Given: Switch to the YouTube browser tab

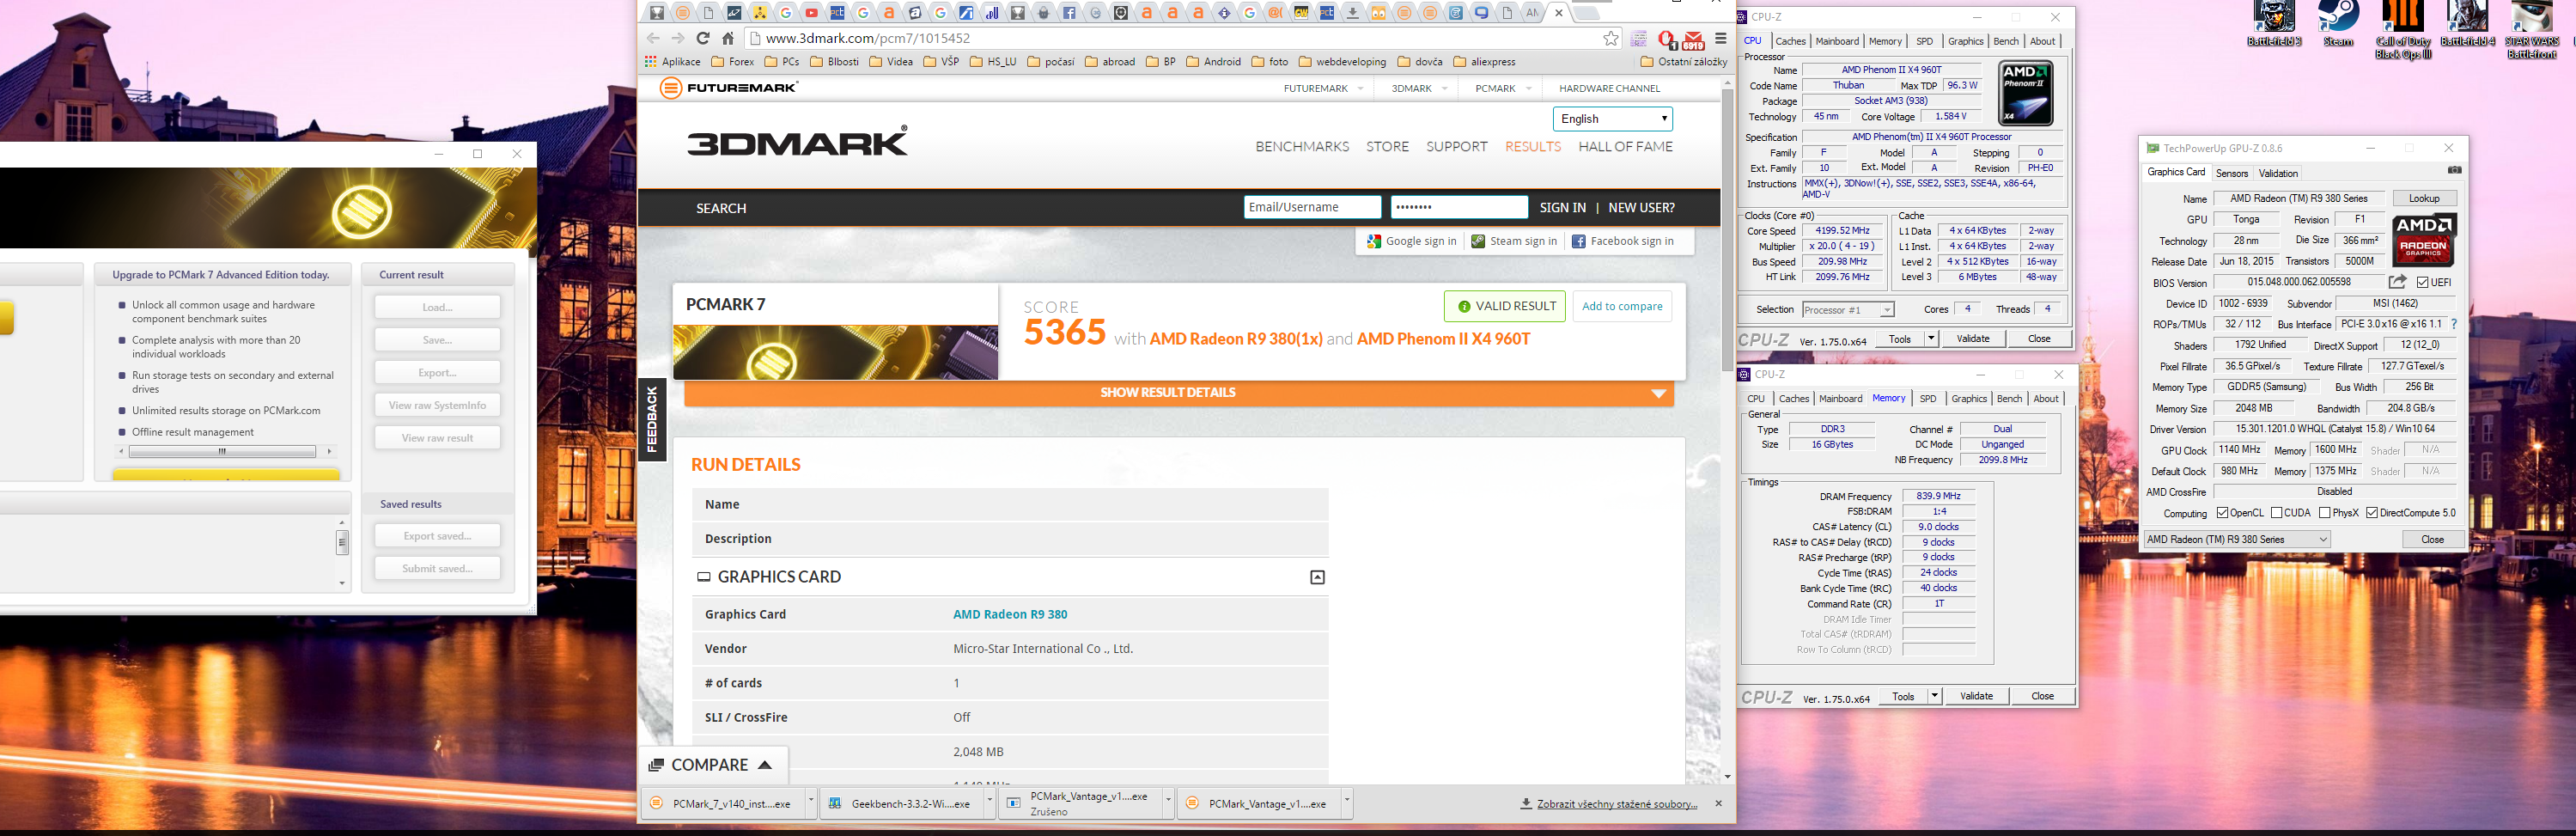Looking at the screenshot, I should [811, 13].
